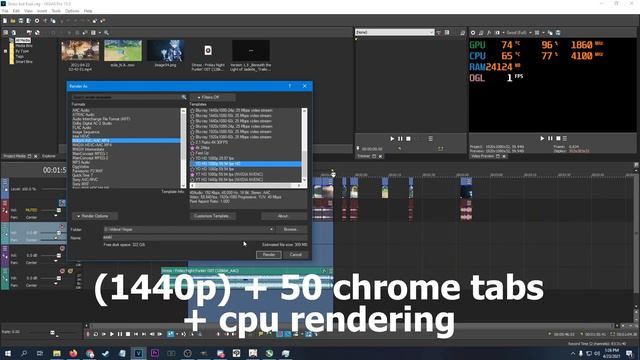
Task: Open the File menu
Action: pos(5,11)
